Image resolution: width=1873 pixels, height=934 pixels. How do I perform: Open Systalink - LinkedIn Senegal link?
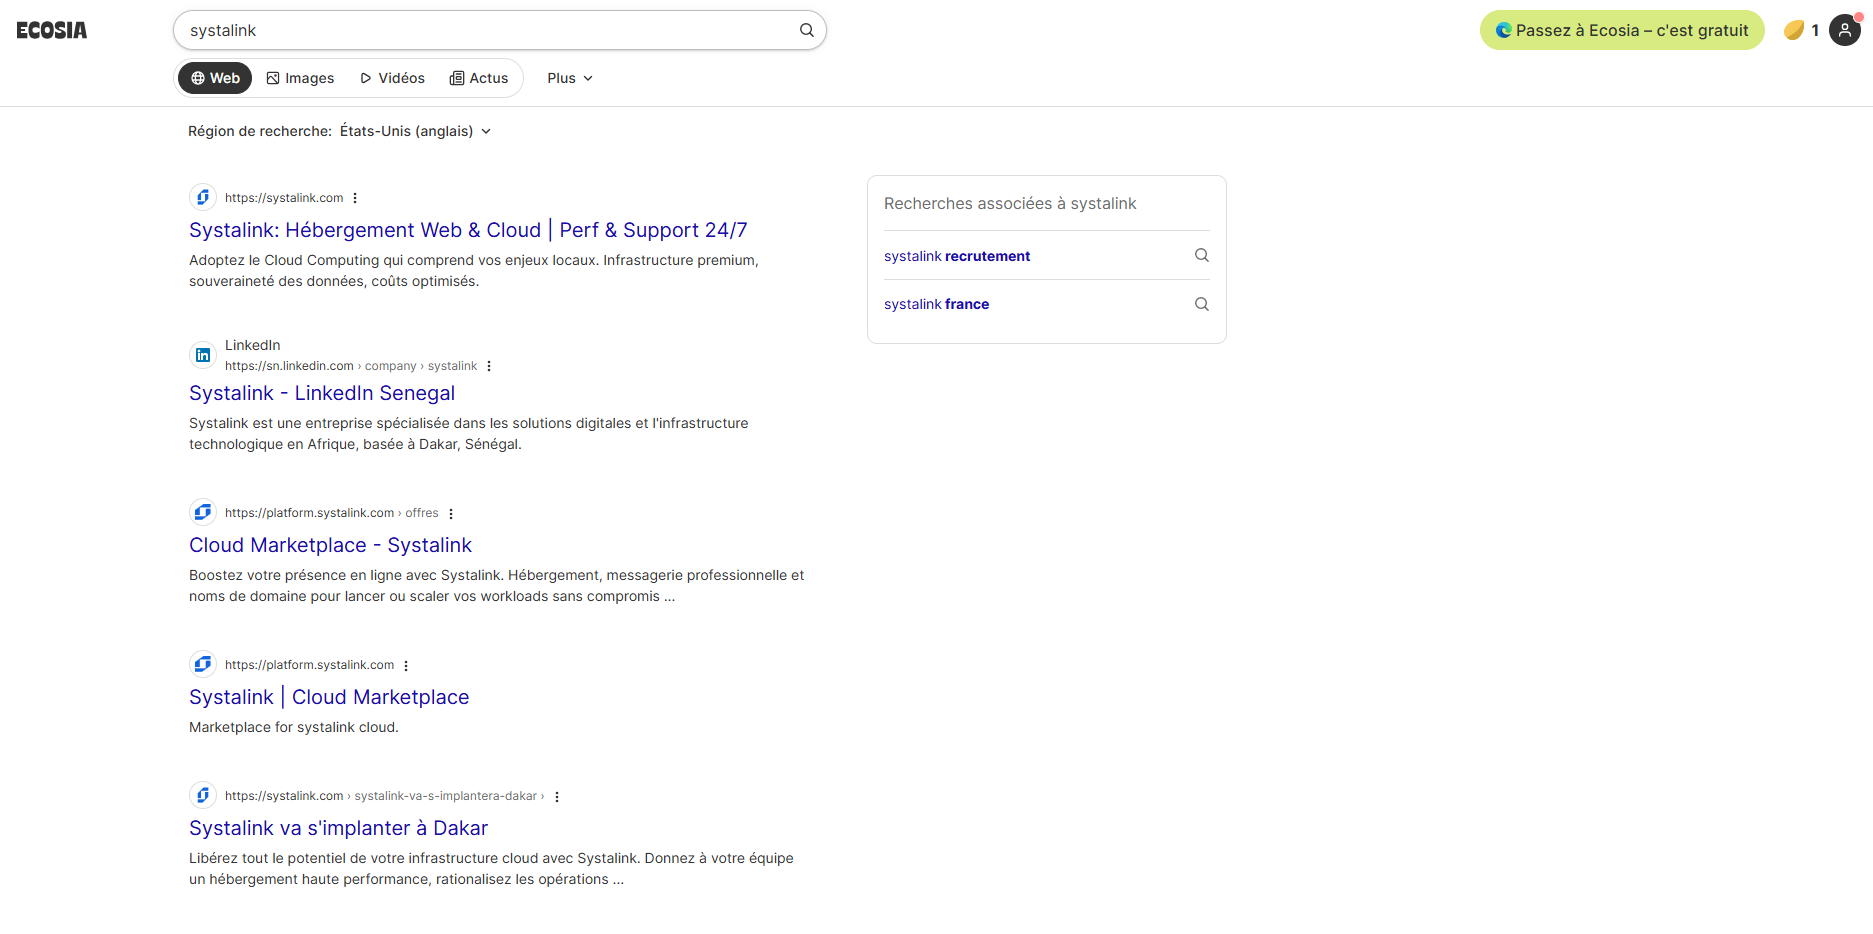[322, 393]
